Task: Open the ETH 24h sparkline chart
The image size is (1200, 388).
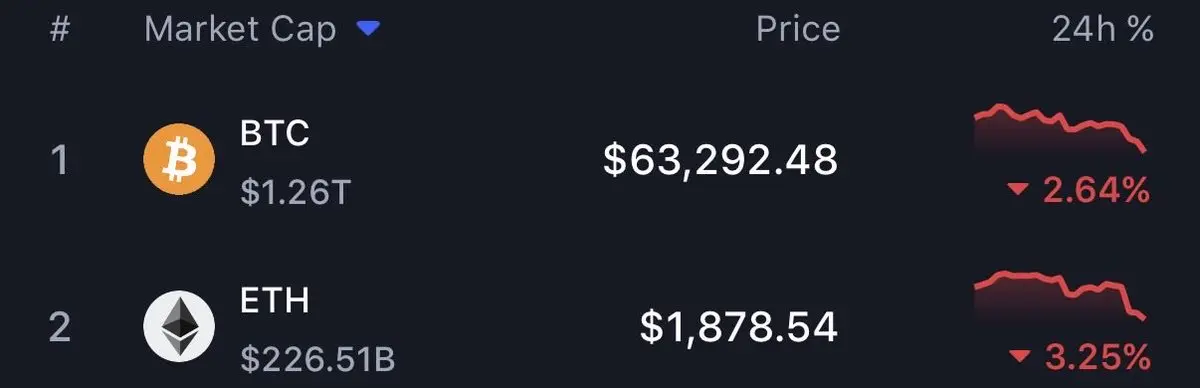Action: (x=1060, y=297)
